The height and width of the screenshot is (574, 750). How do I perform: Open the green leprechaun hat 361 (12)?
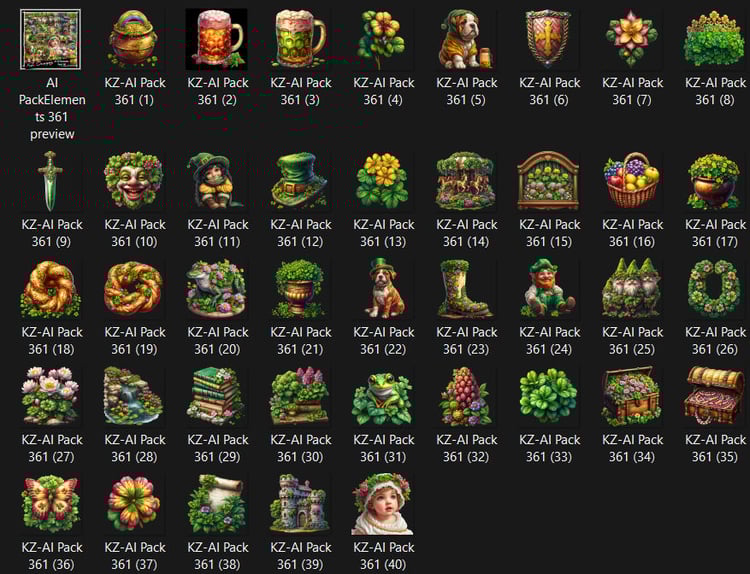[x=300, y=181]
